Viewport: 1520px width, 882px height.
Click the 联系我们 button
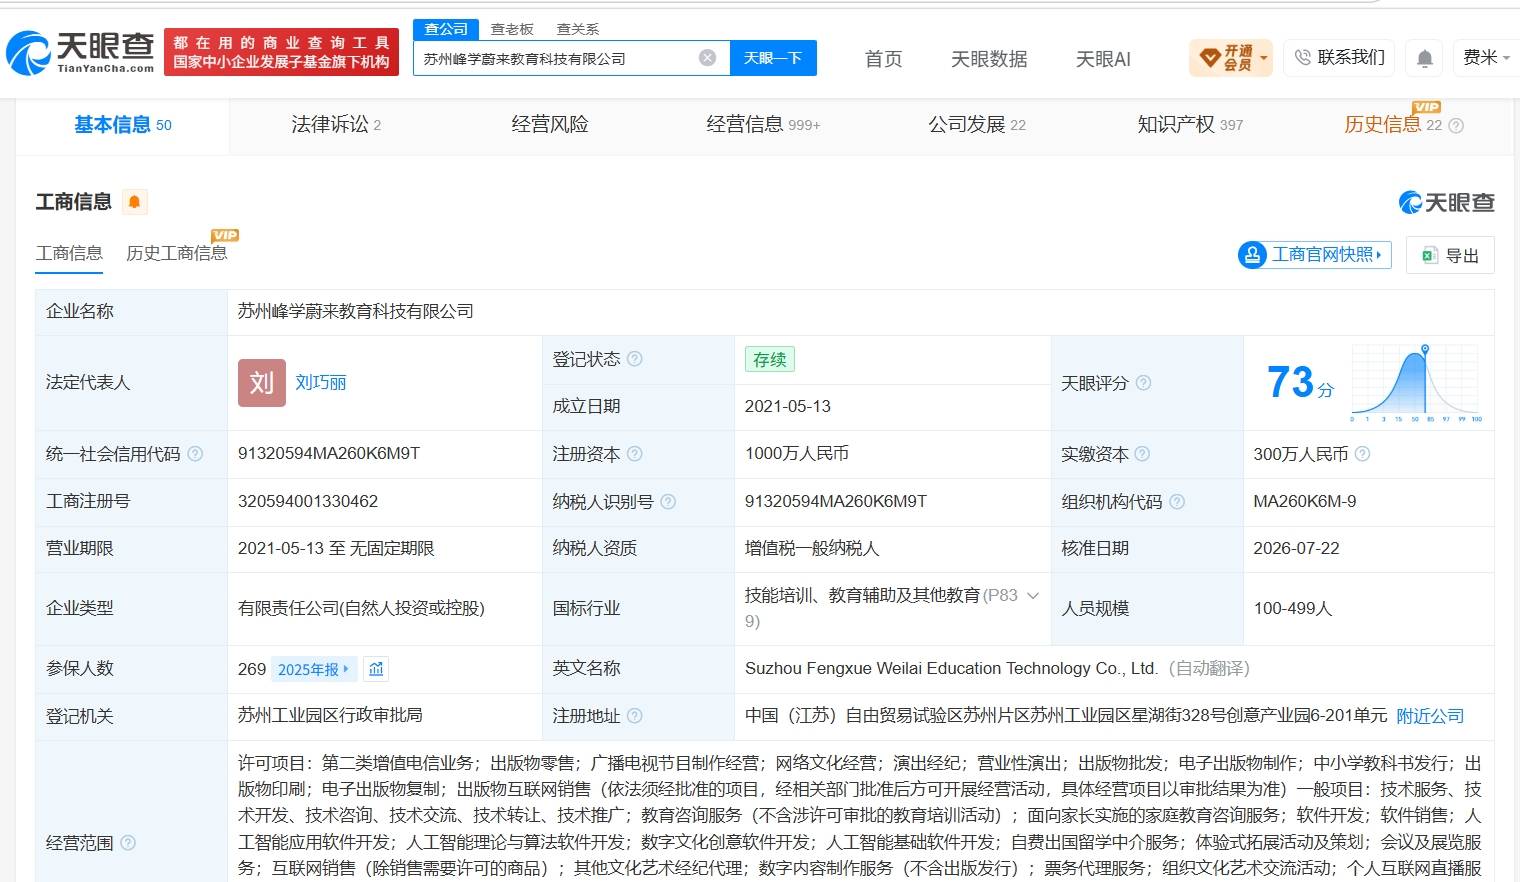click(x=1340, y=58)
